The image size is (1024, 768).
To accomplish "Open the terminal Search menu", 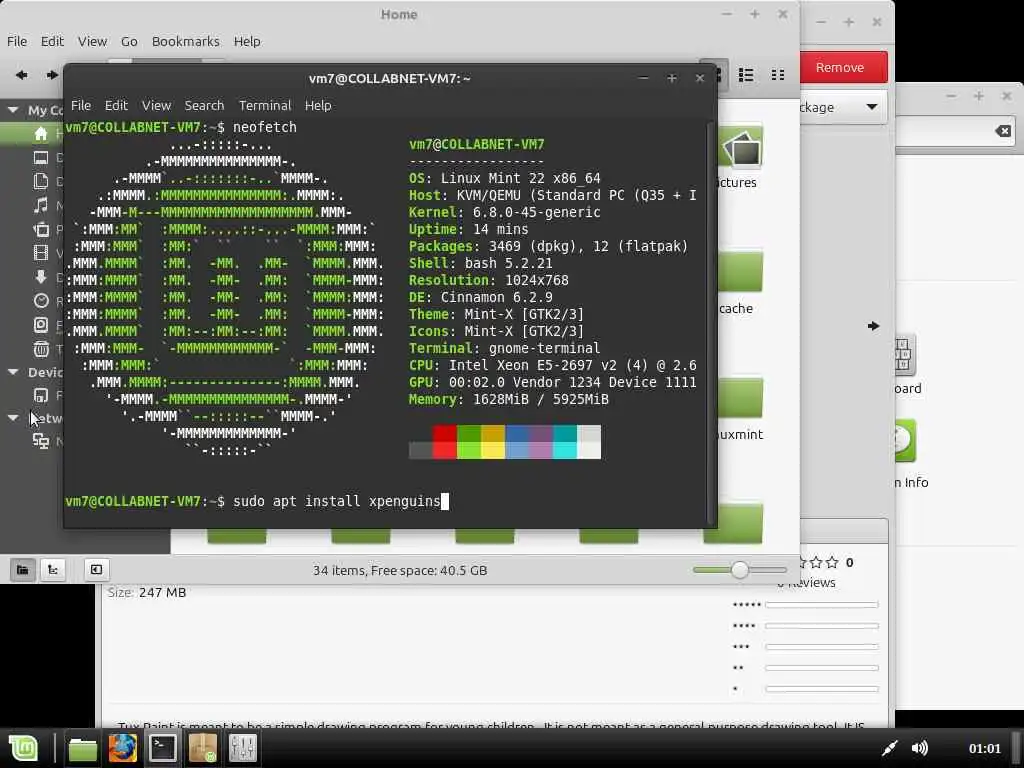I will 204,105.
